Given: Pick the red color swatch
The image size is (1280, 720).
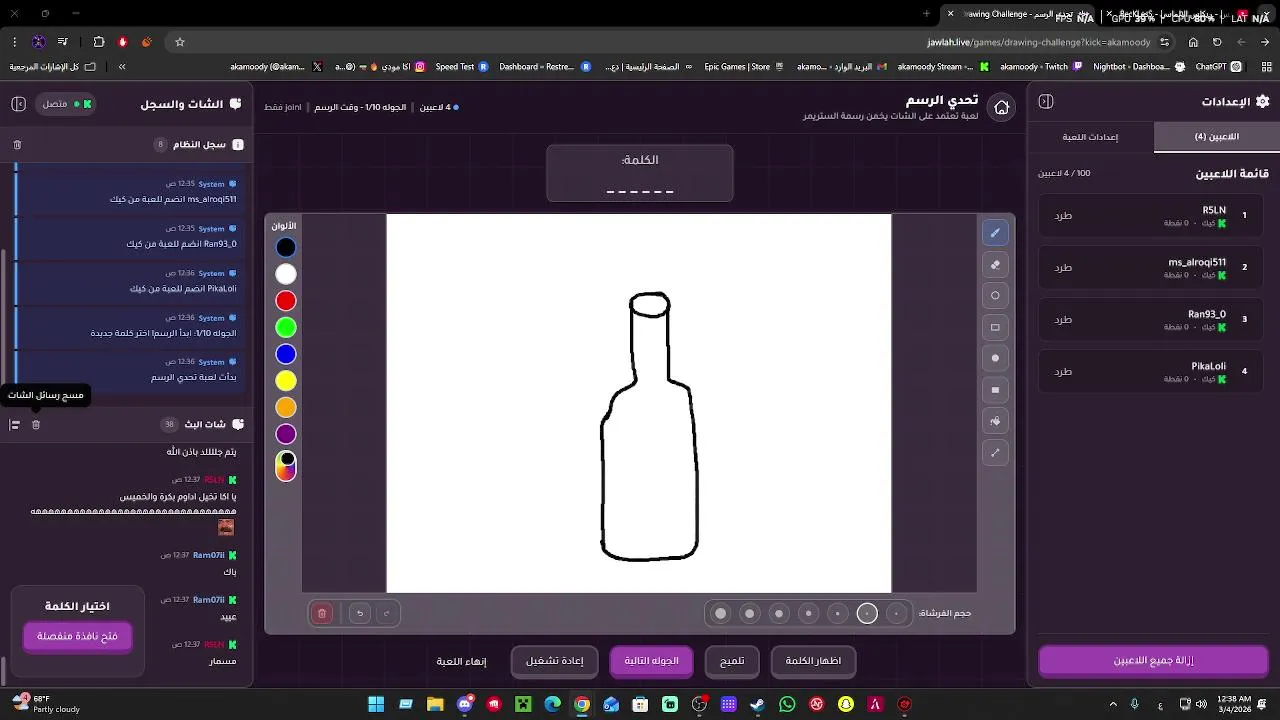Looking at the screenshot, I should coord(286,301).
